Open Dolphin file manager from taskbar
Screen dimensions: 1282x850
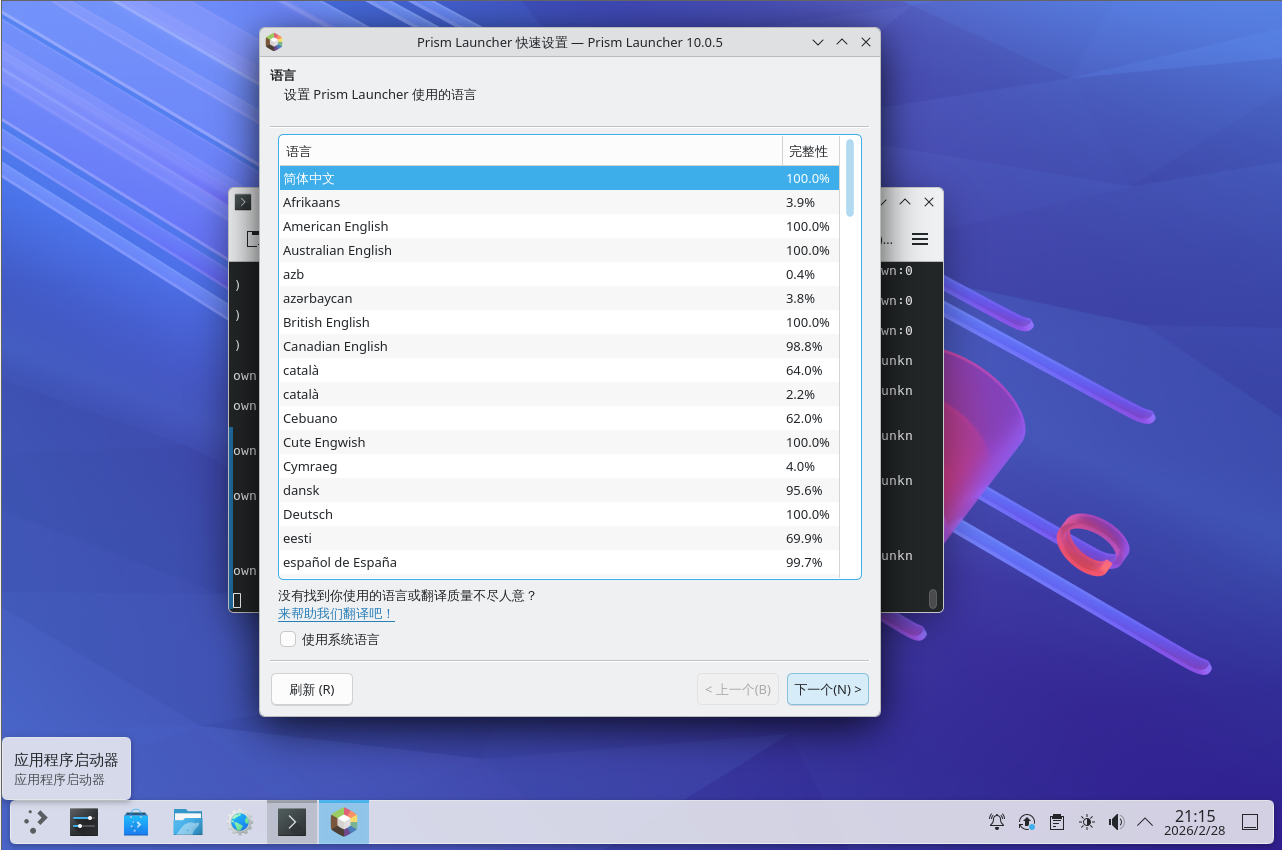[x=188, y=822]
